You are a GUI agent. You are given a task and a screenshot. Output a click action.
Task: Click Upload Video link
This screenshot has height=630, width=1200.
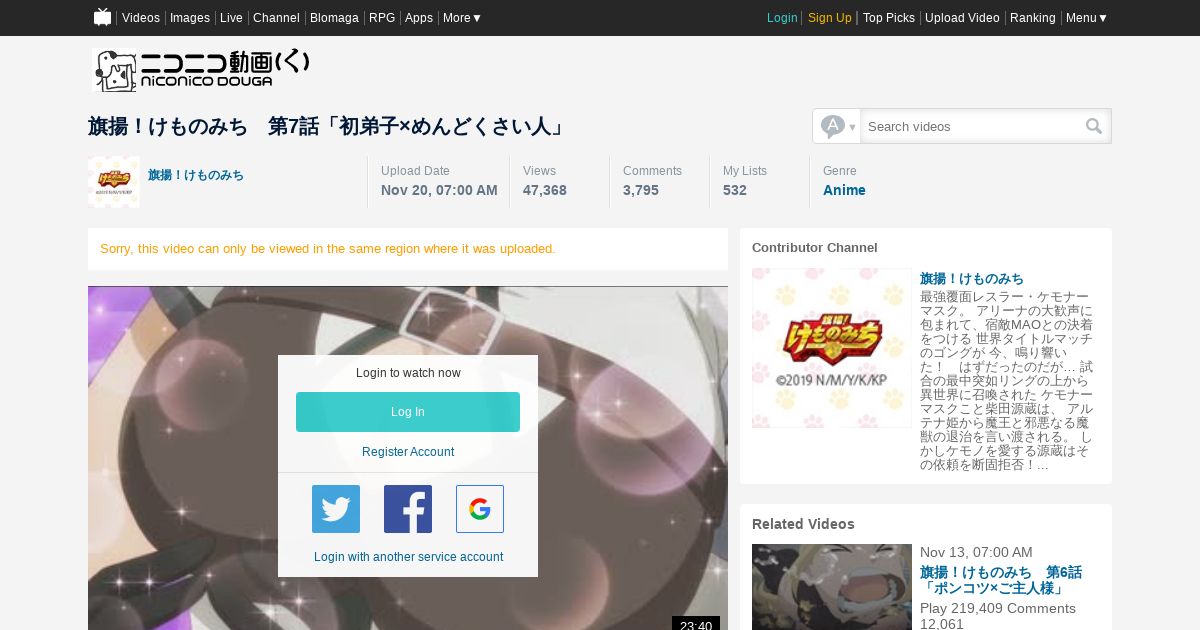tap(962, 18)
